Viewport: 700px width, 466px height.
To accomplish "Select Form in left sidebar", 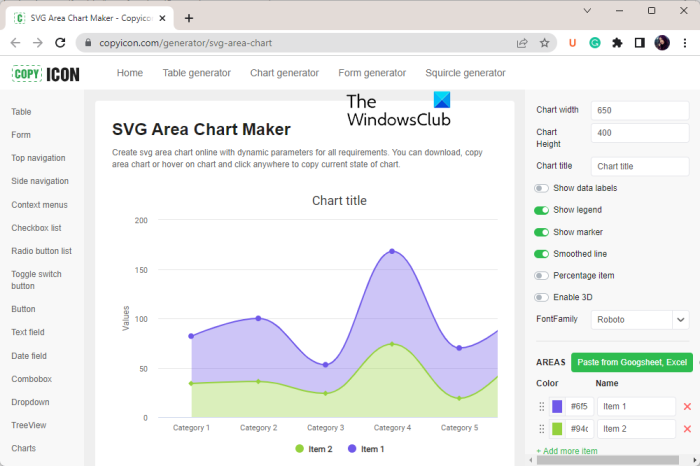I will [21, 135].
